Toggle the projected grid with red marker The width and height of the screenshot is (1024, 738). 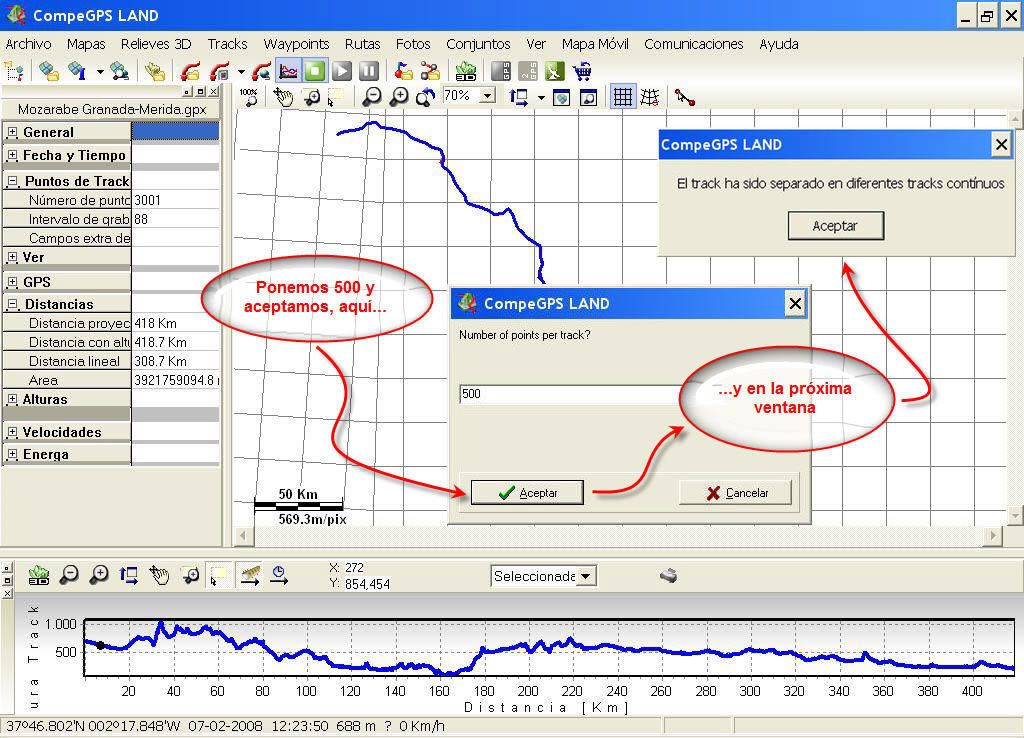650,97
